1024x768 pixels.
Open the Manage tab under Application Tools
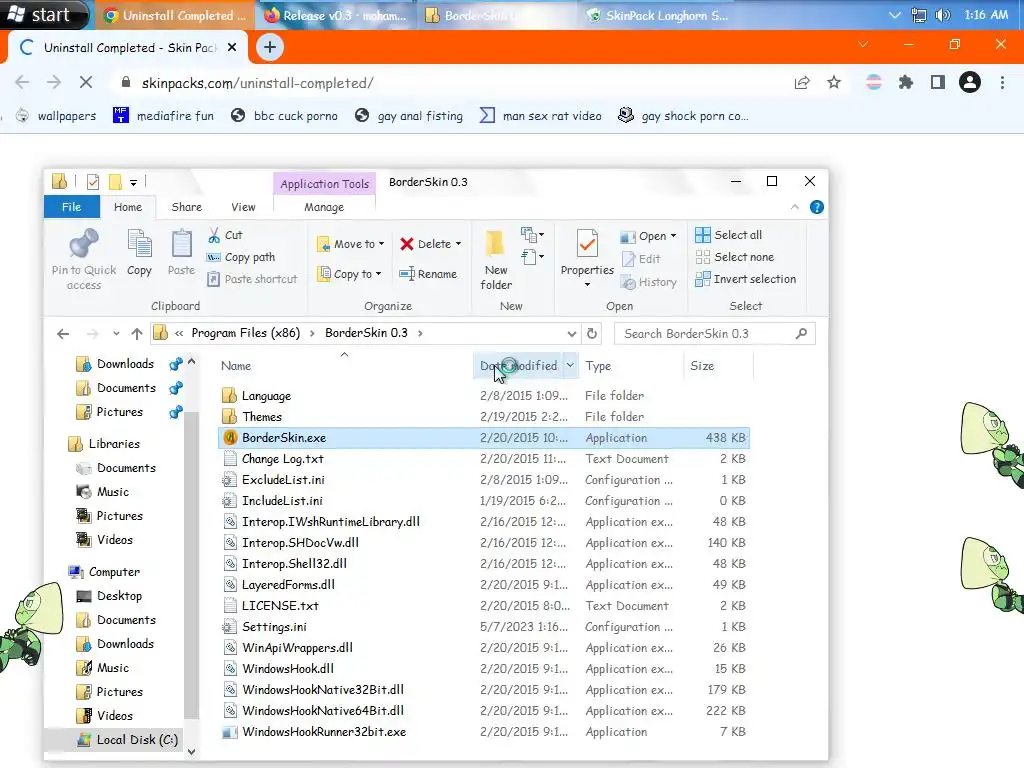(x=324, y=207)
